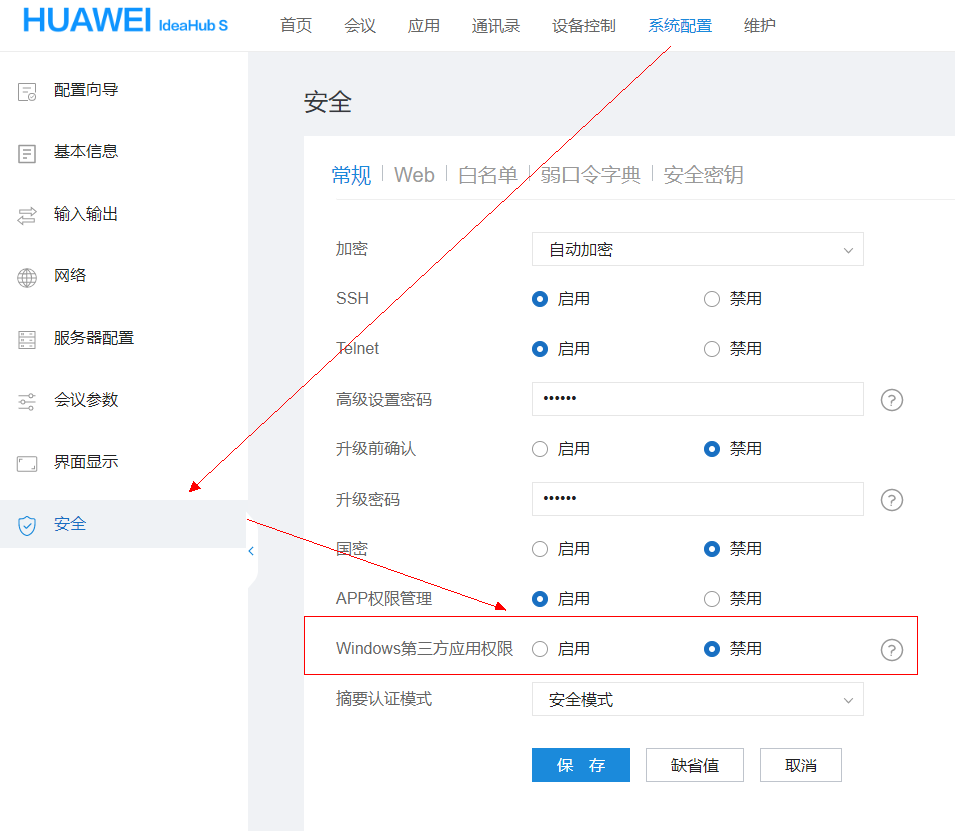Screen dimensions: 955x831
Task: Disable Telnet radio option
Action: point(712,349)
